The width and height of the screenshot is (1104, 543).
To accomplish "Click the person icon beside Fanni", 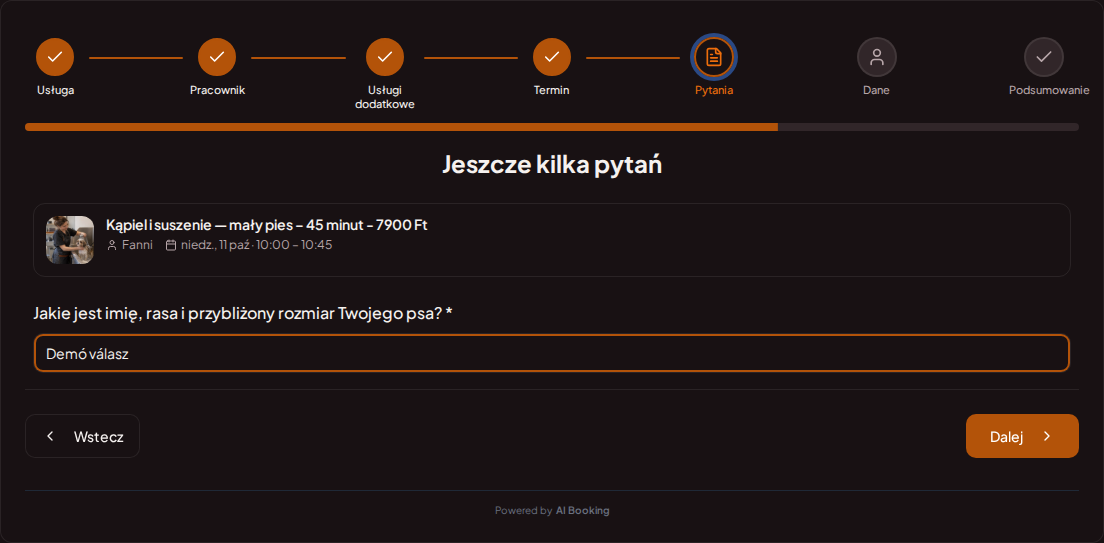I will tap(111, 245).
